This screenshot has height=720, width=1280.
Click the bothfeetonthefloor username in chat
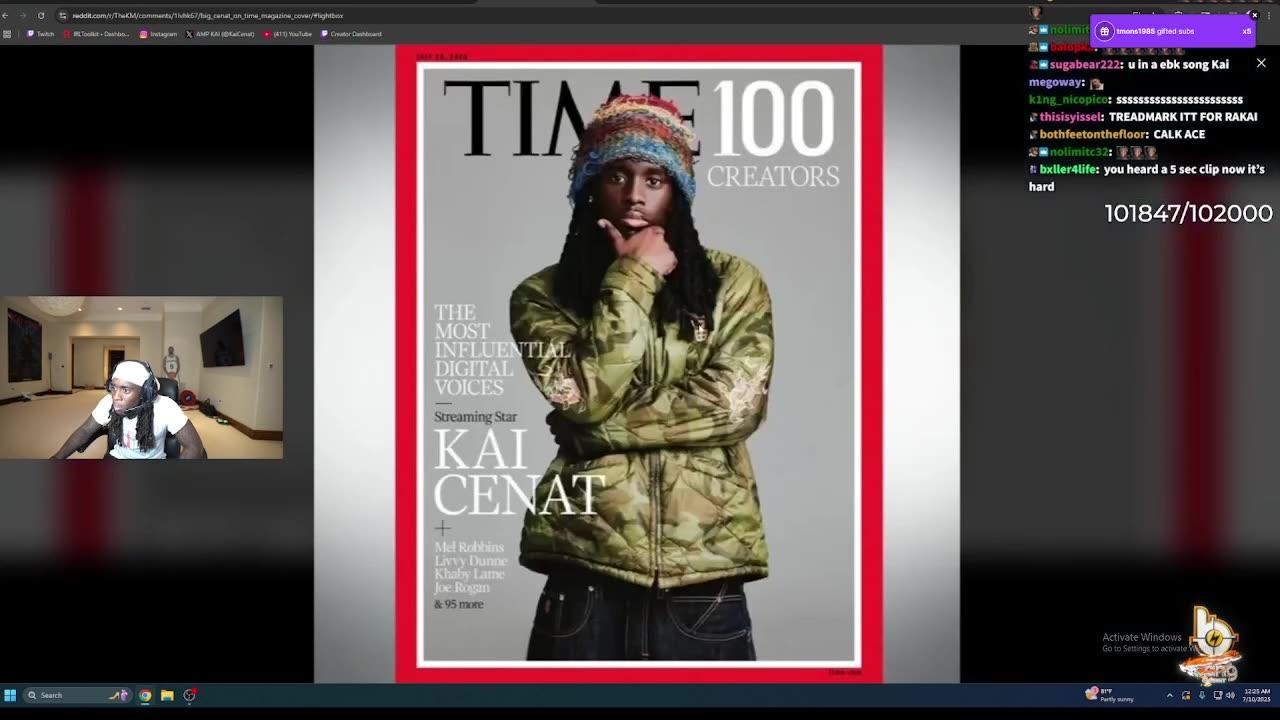coord(1092,134)
